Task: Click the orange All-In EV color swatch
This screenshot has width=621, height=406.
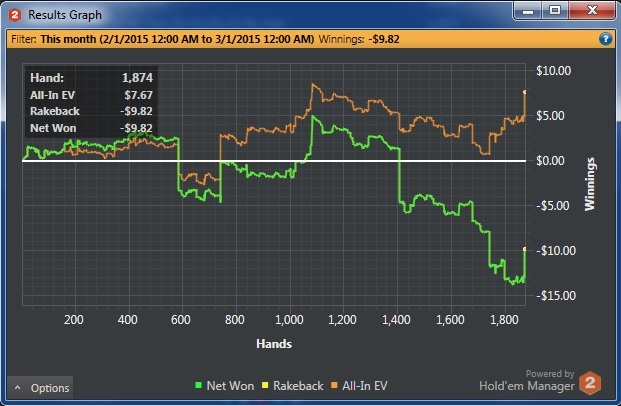Action: point(334,385)
